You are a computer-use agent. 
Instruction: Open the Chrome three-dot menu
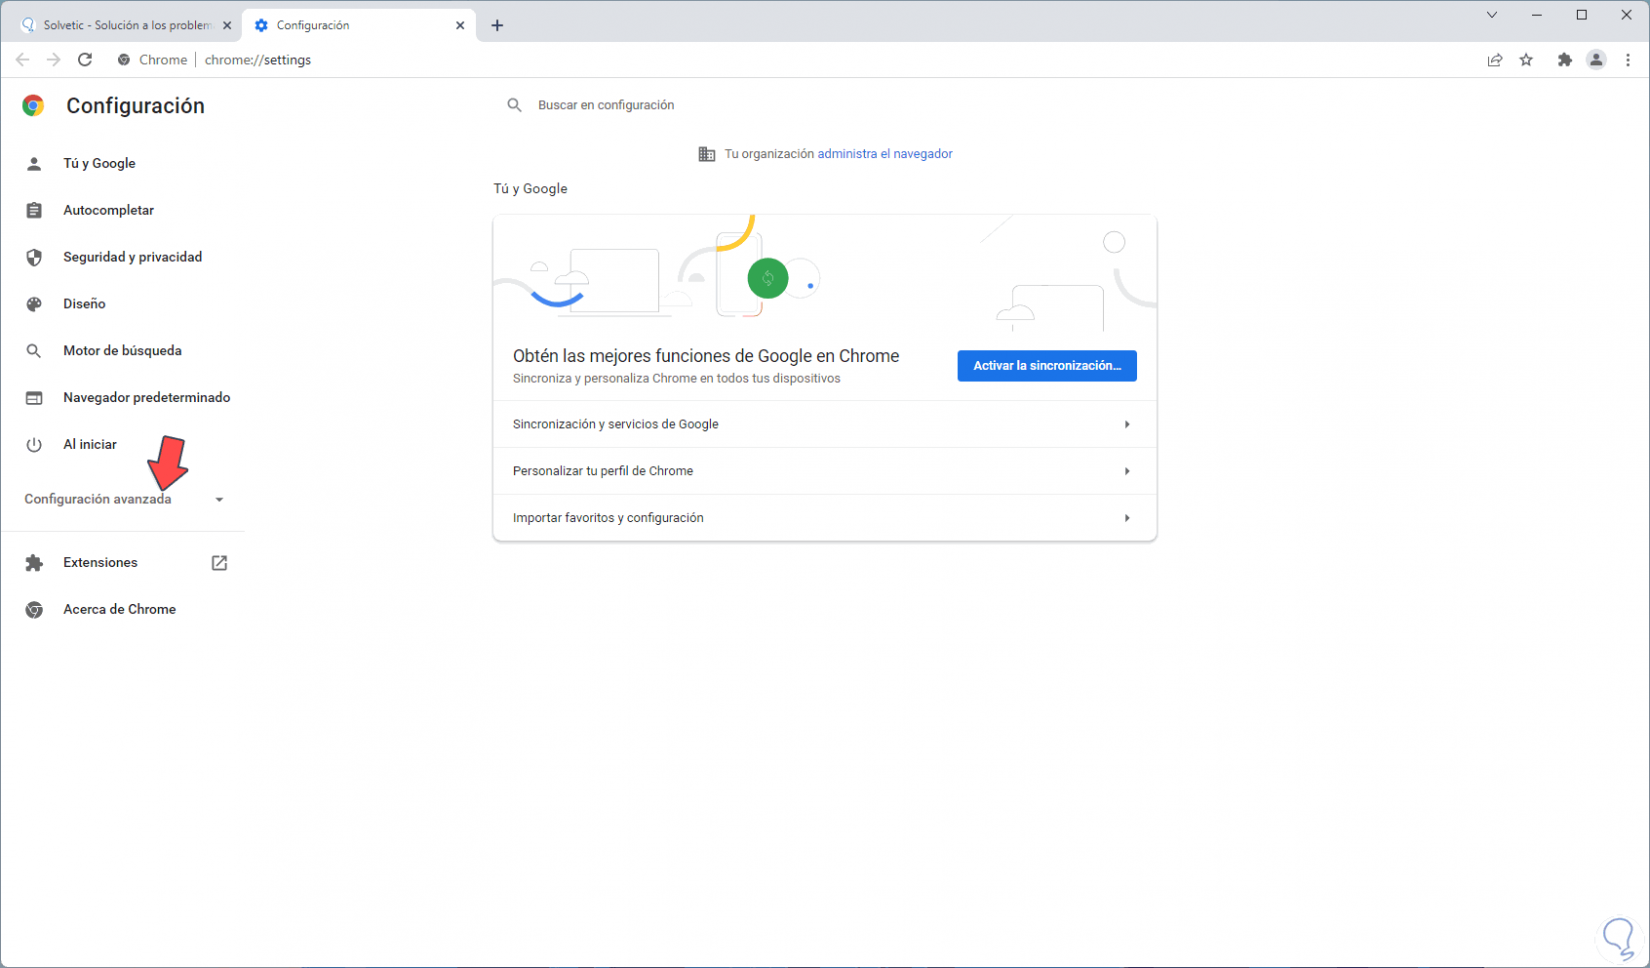click(x=1628, y=60)
